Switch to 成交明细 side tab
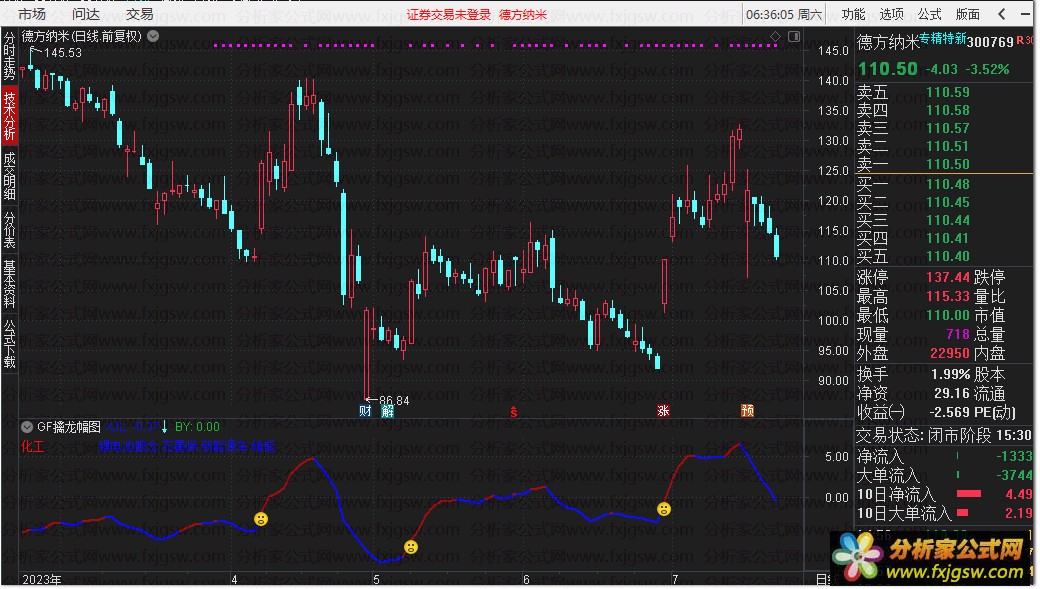This screenshot has height=589, width=1040. tap(9, 176)
